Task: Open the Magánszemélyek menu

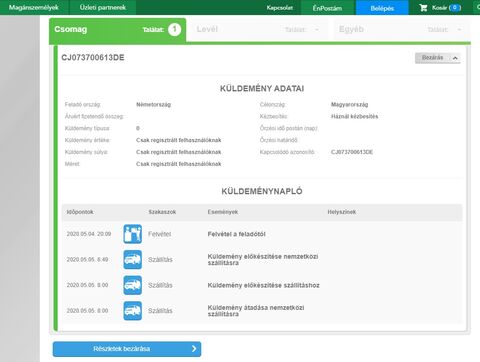Action: point(34,7)
